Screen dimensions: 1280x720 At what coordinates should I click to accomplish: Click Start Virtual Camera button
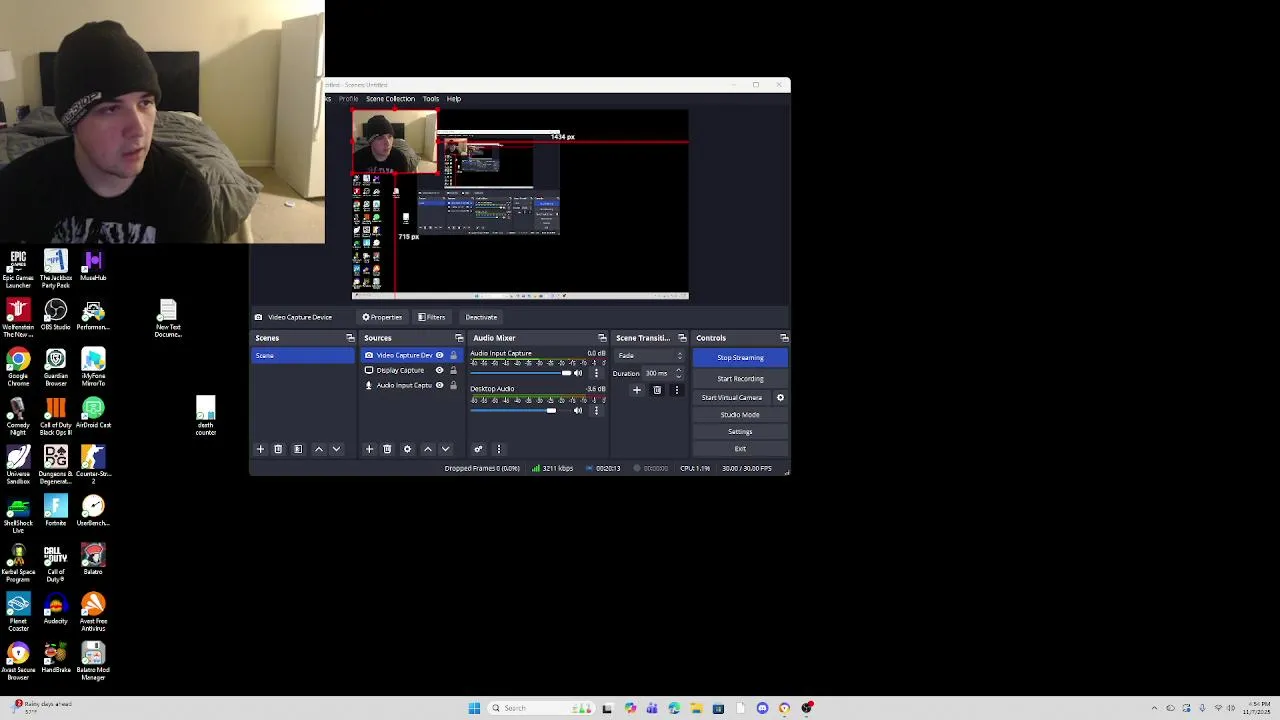732,398
